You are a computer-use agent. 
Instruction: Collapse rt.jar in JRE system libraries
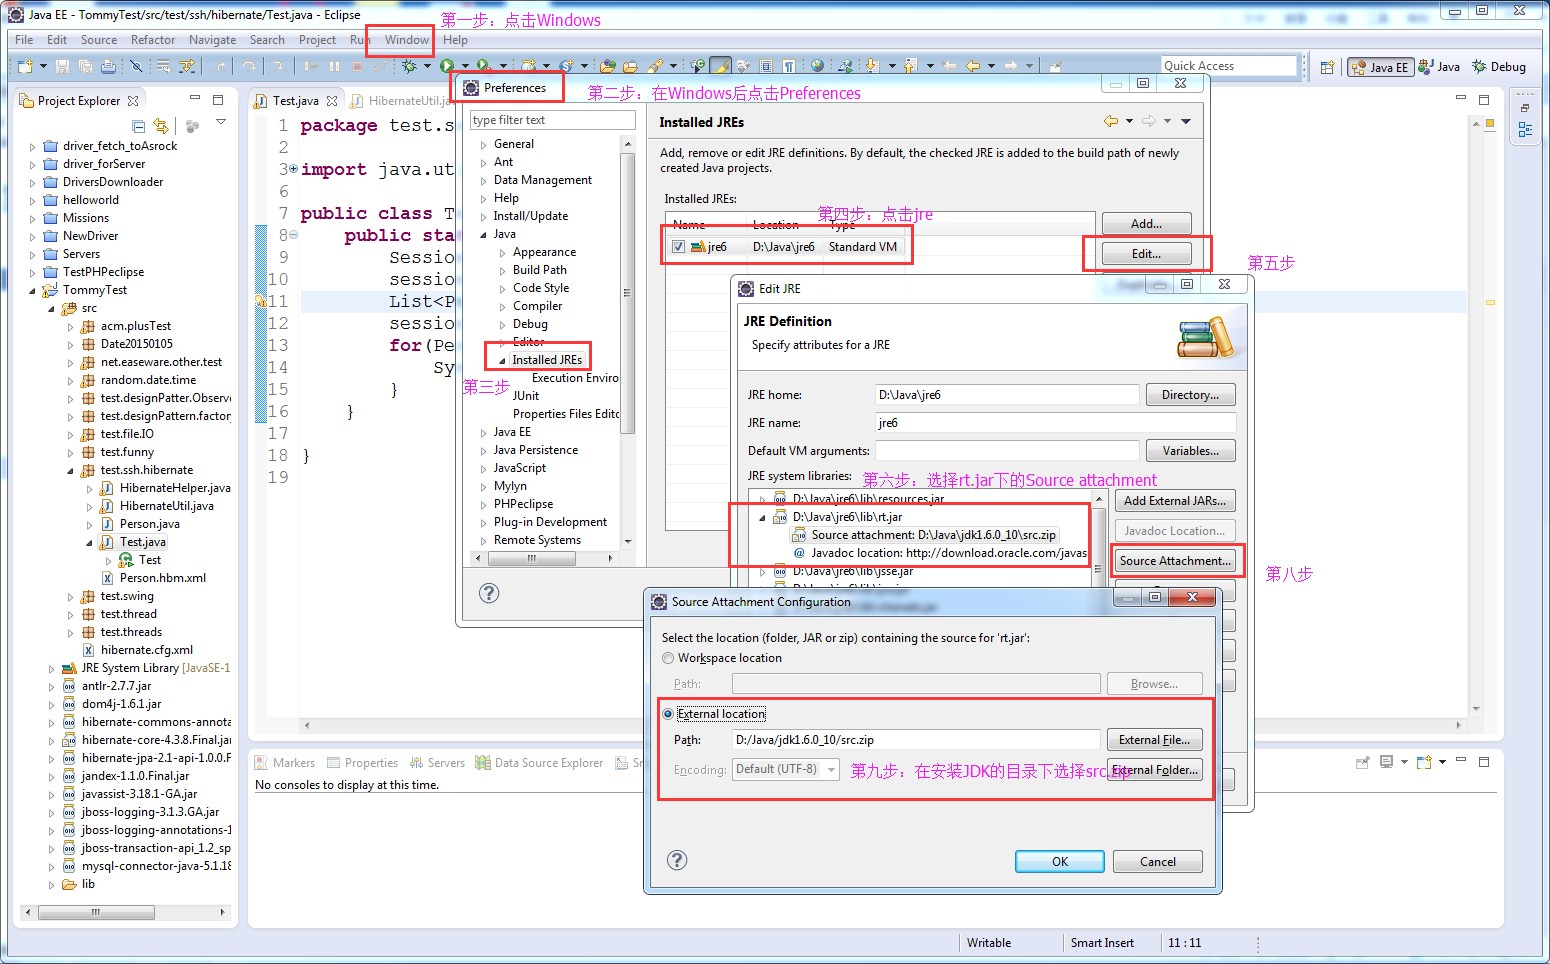pyautogui.click(x=762, y=517)
